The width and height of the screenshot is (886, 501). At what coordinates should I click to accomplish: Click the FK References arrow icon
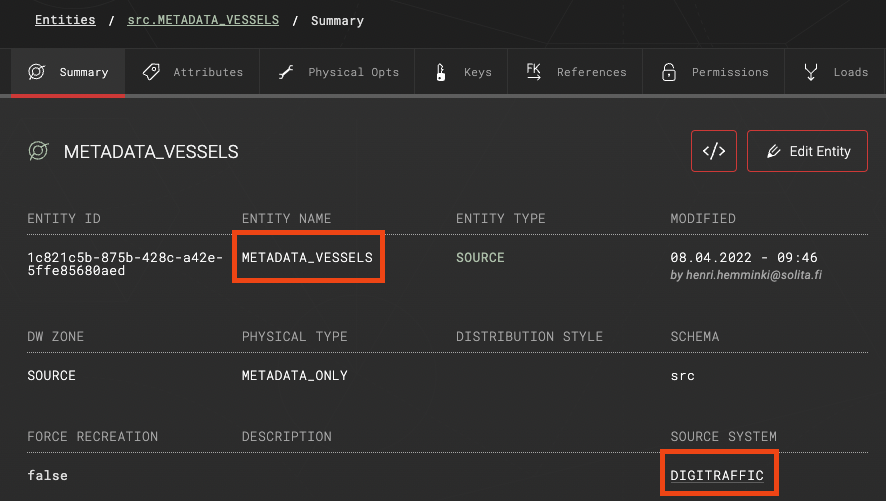(x=533, y=72)
